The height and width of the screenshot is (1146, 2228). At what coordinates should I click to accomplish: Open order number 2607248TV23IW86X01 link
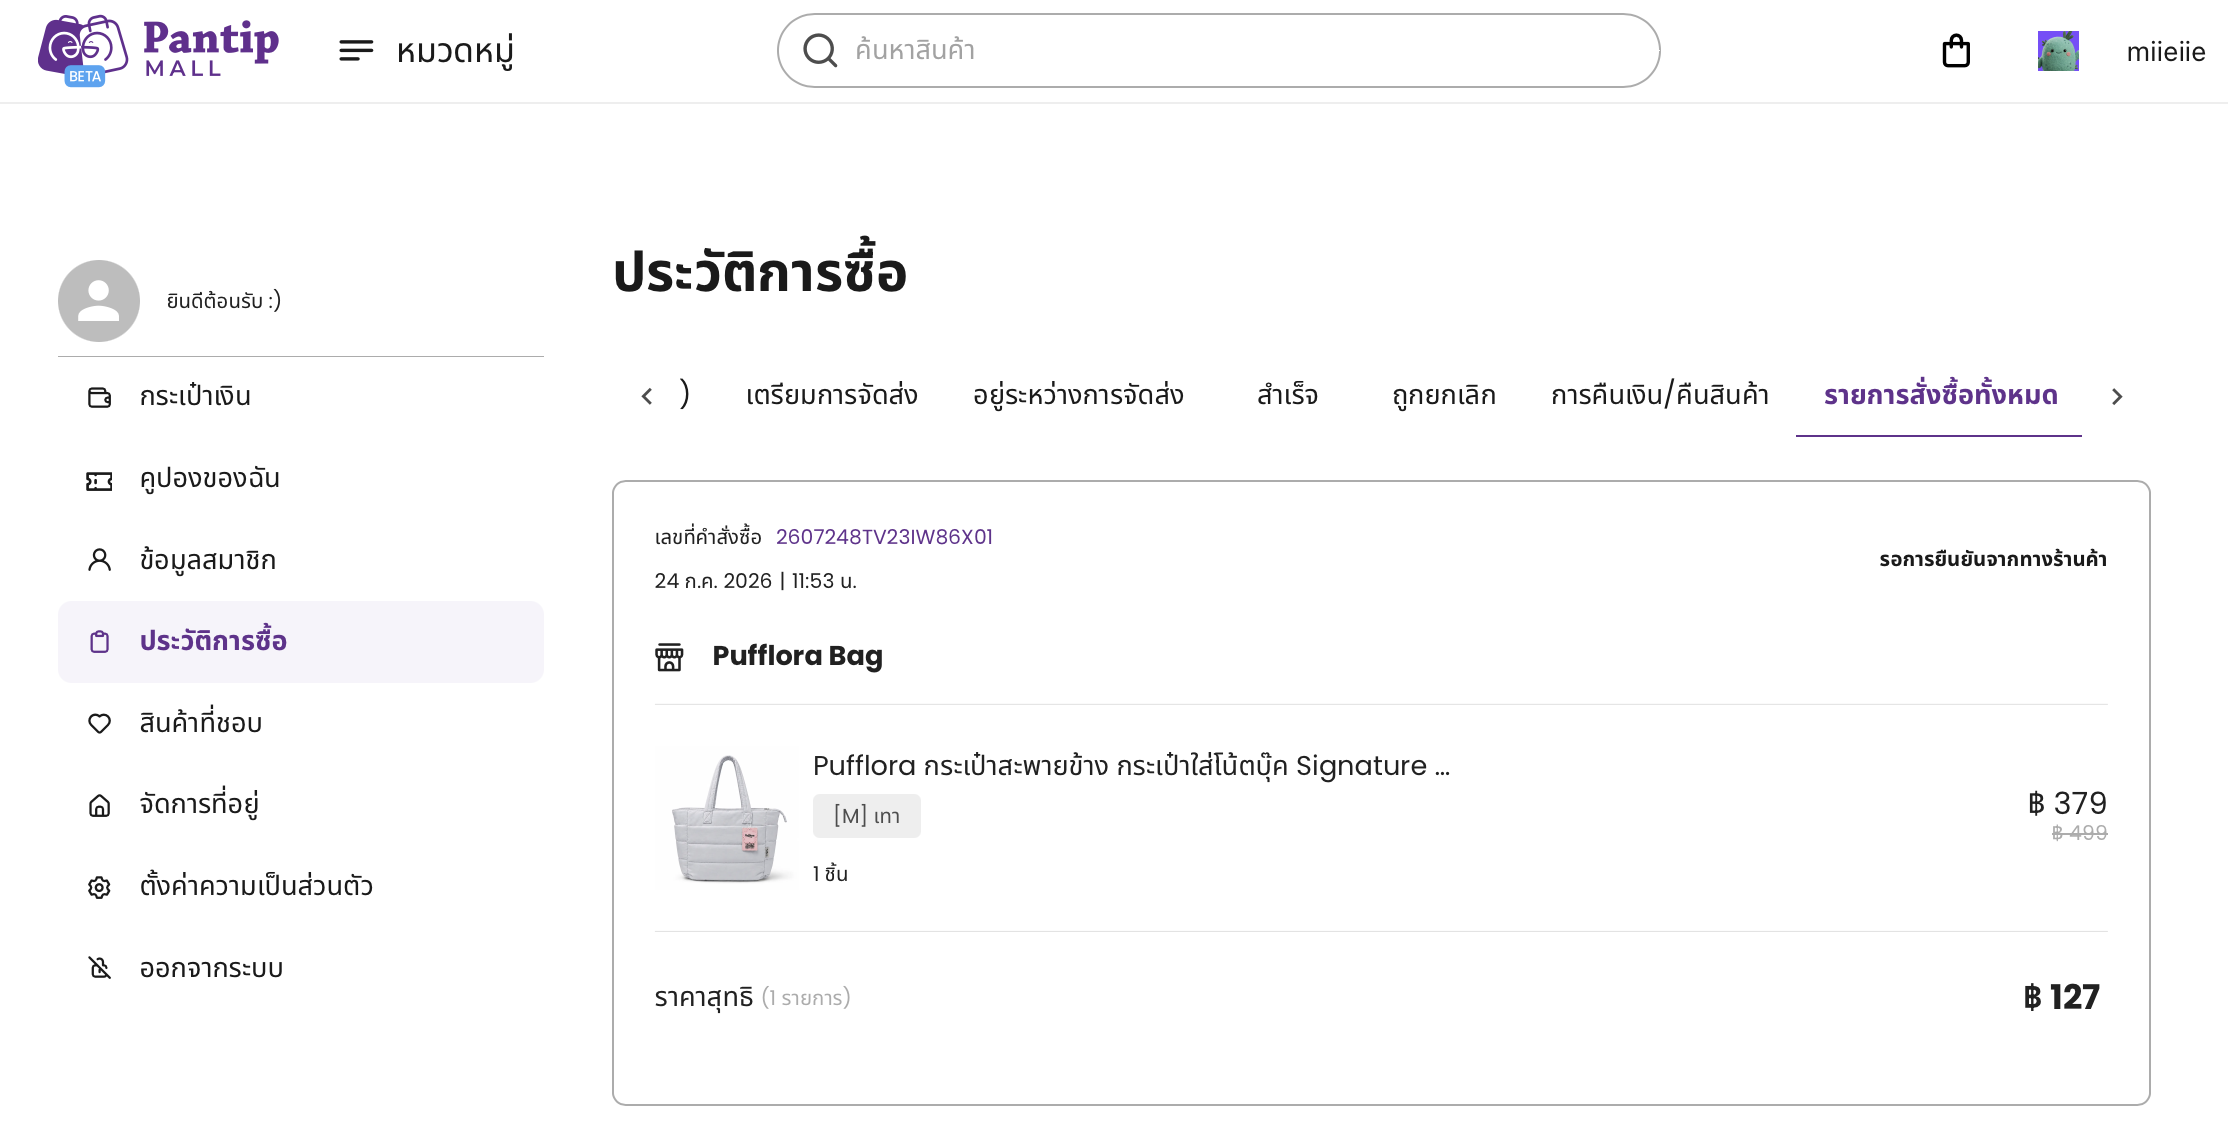(x=884, y=537)
